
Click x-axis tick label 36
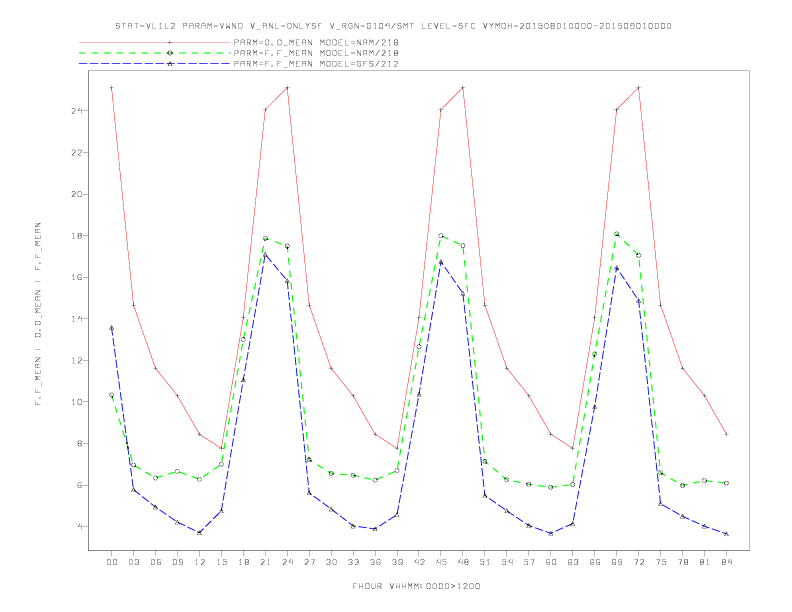[x=375, y=562]
